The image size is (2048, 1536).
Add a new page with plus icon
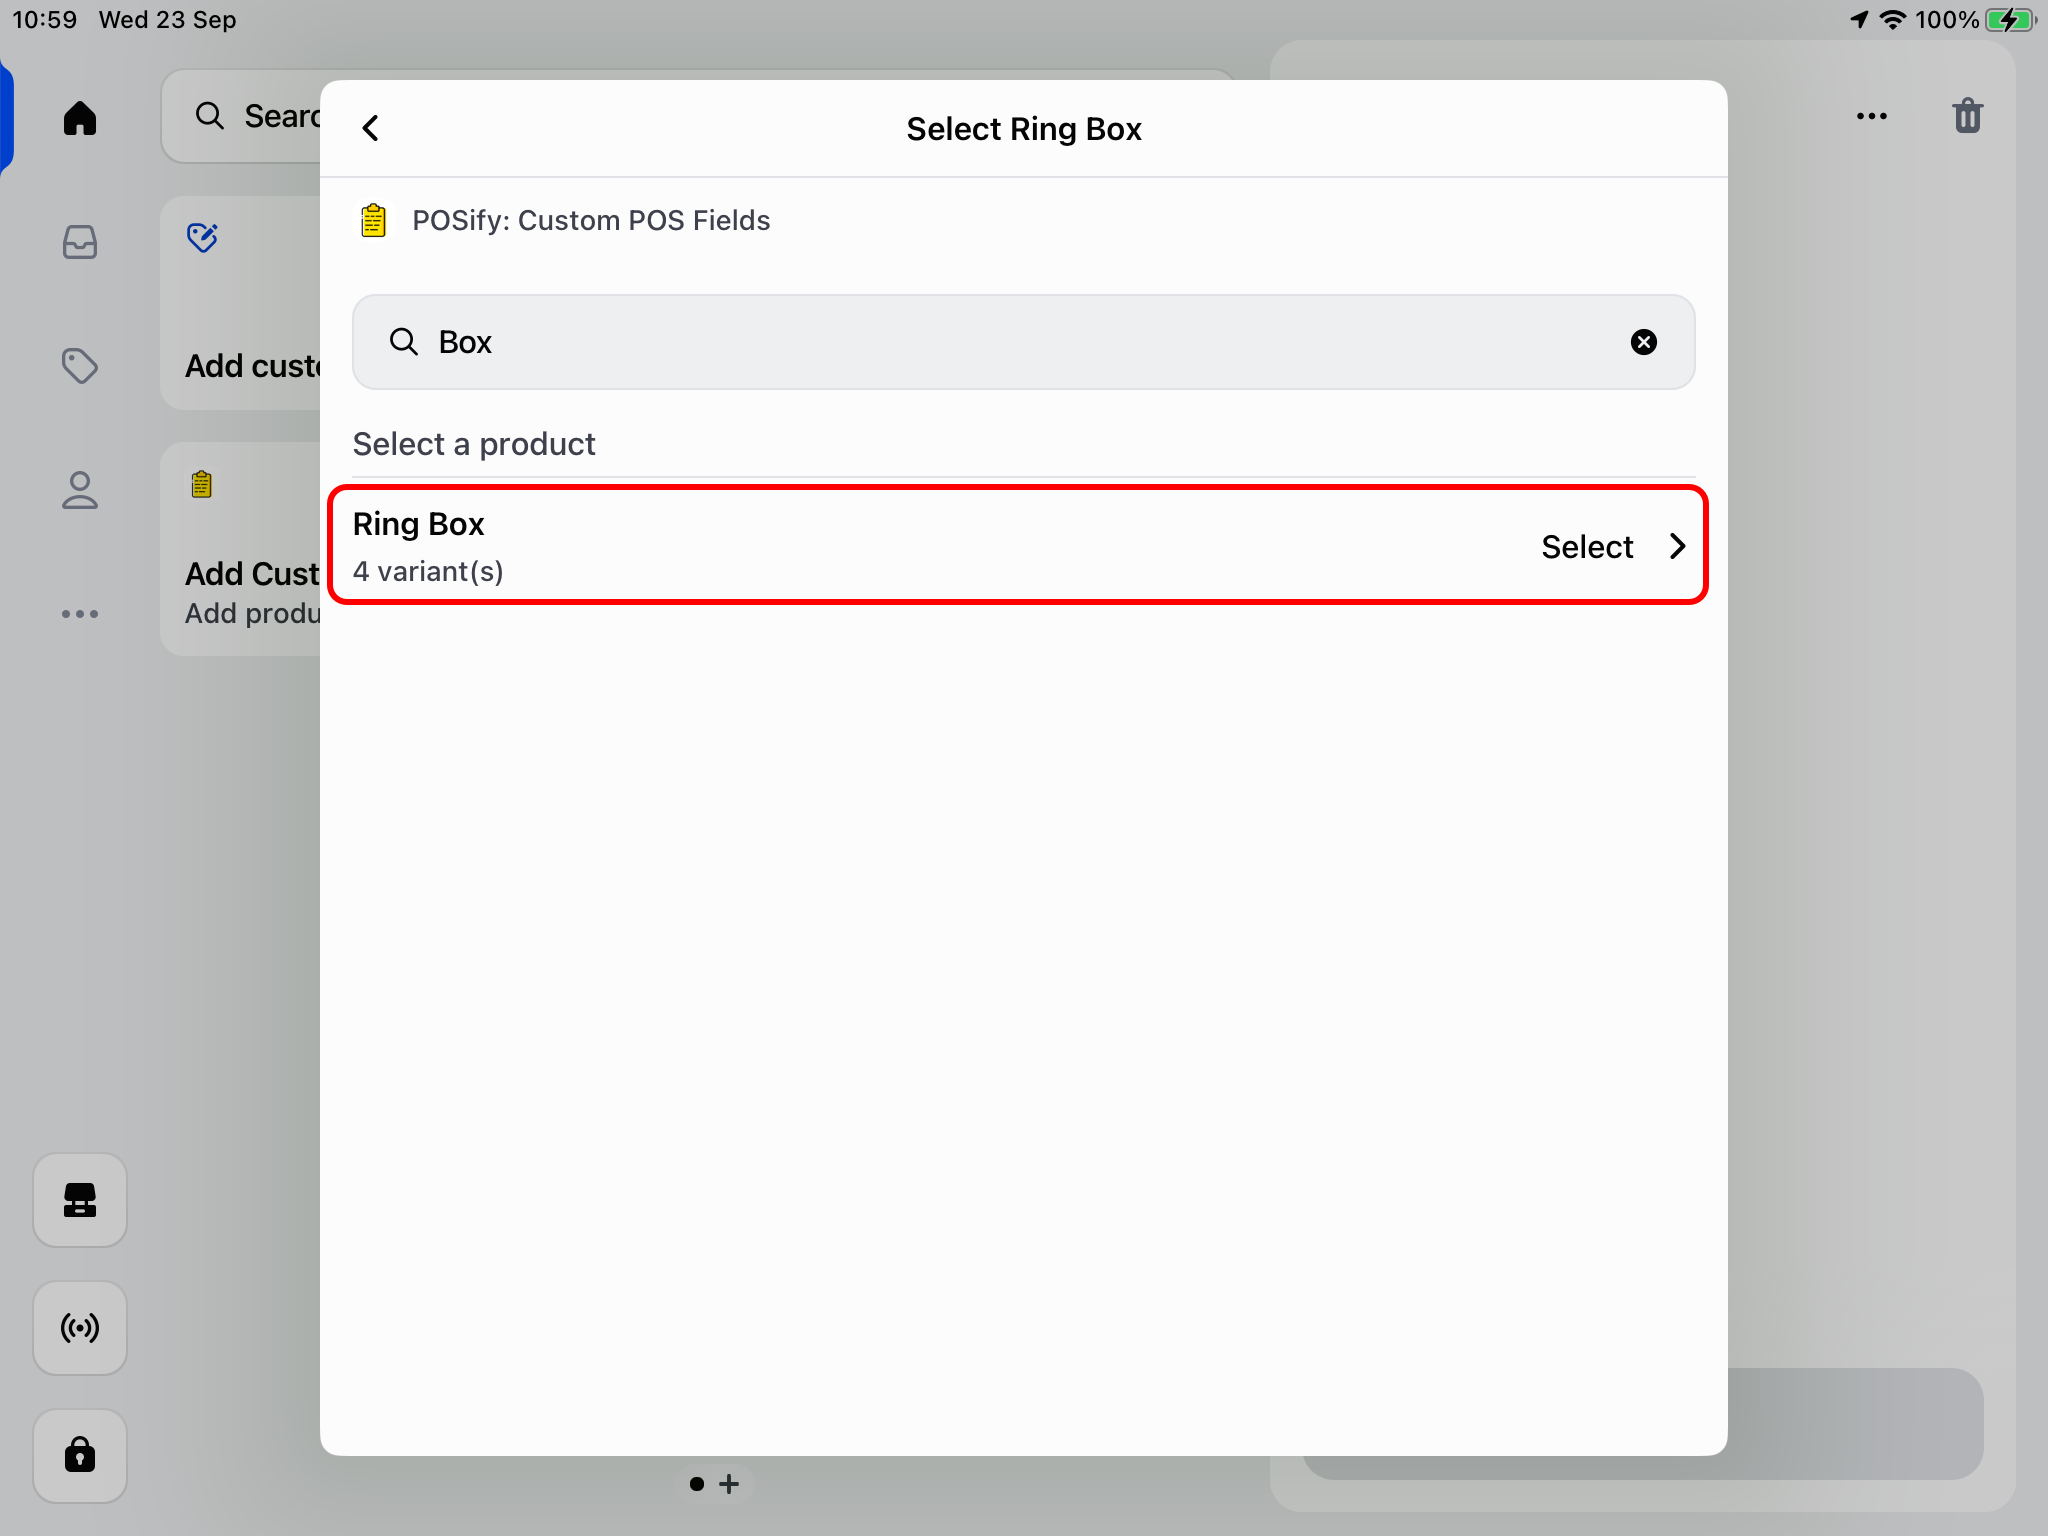[x=729, y=1484]
